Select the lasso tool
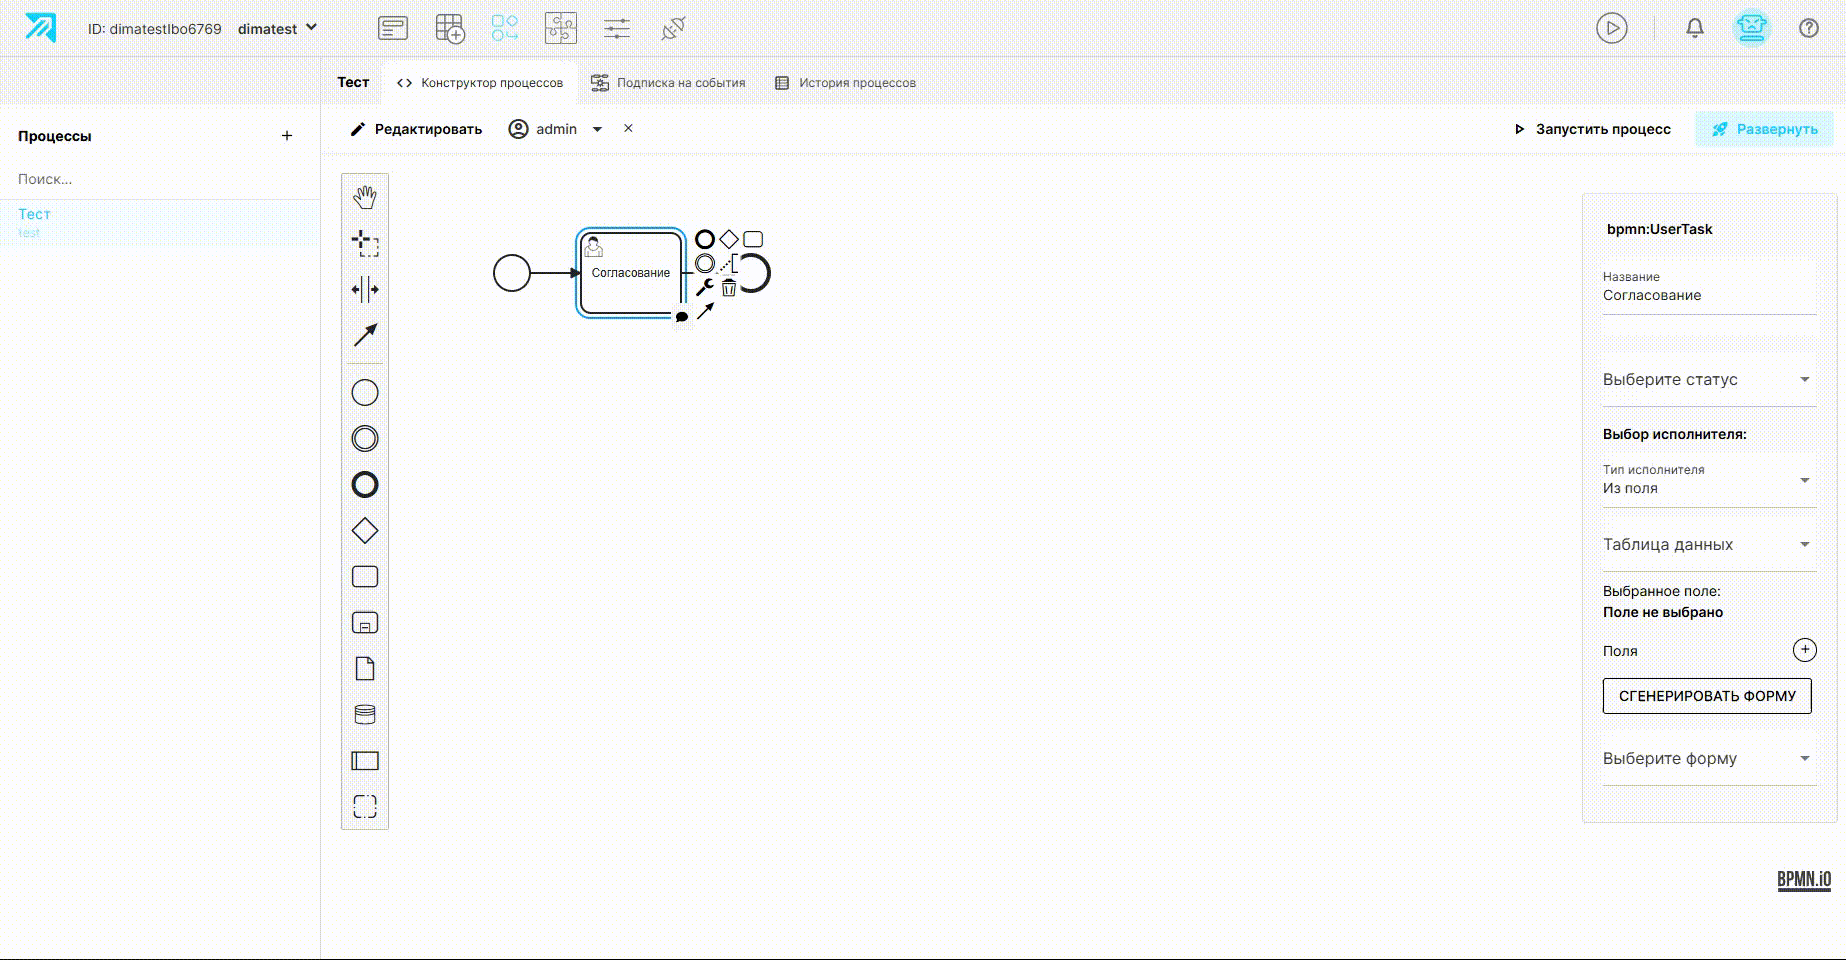 coord(365,243)
